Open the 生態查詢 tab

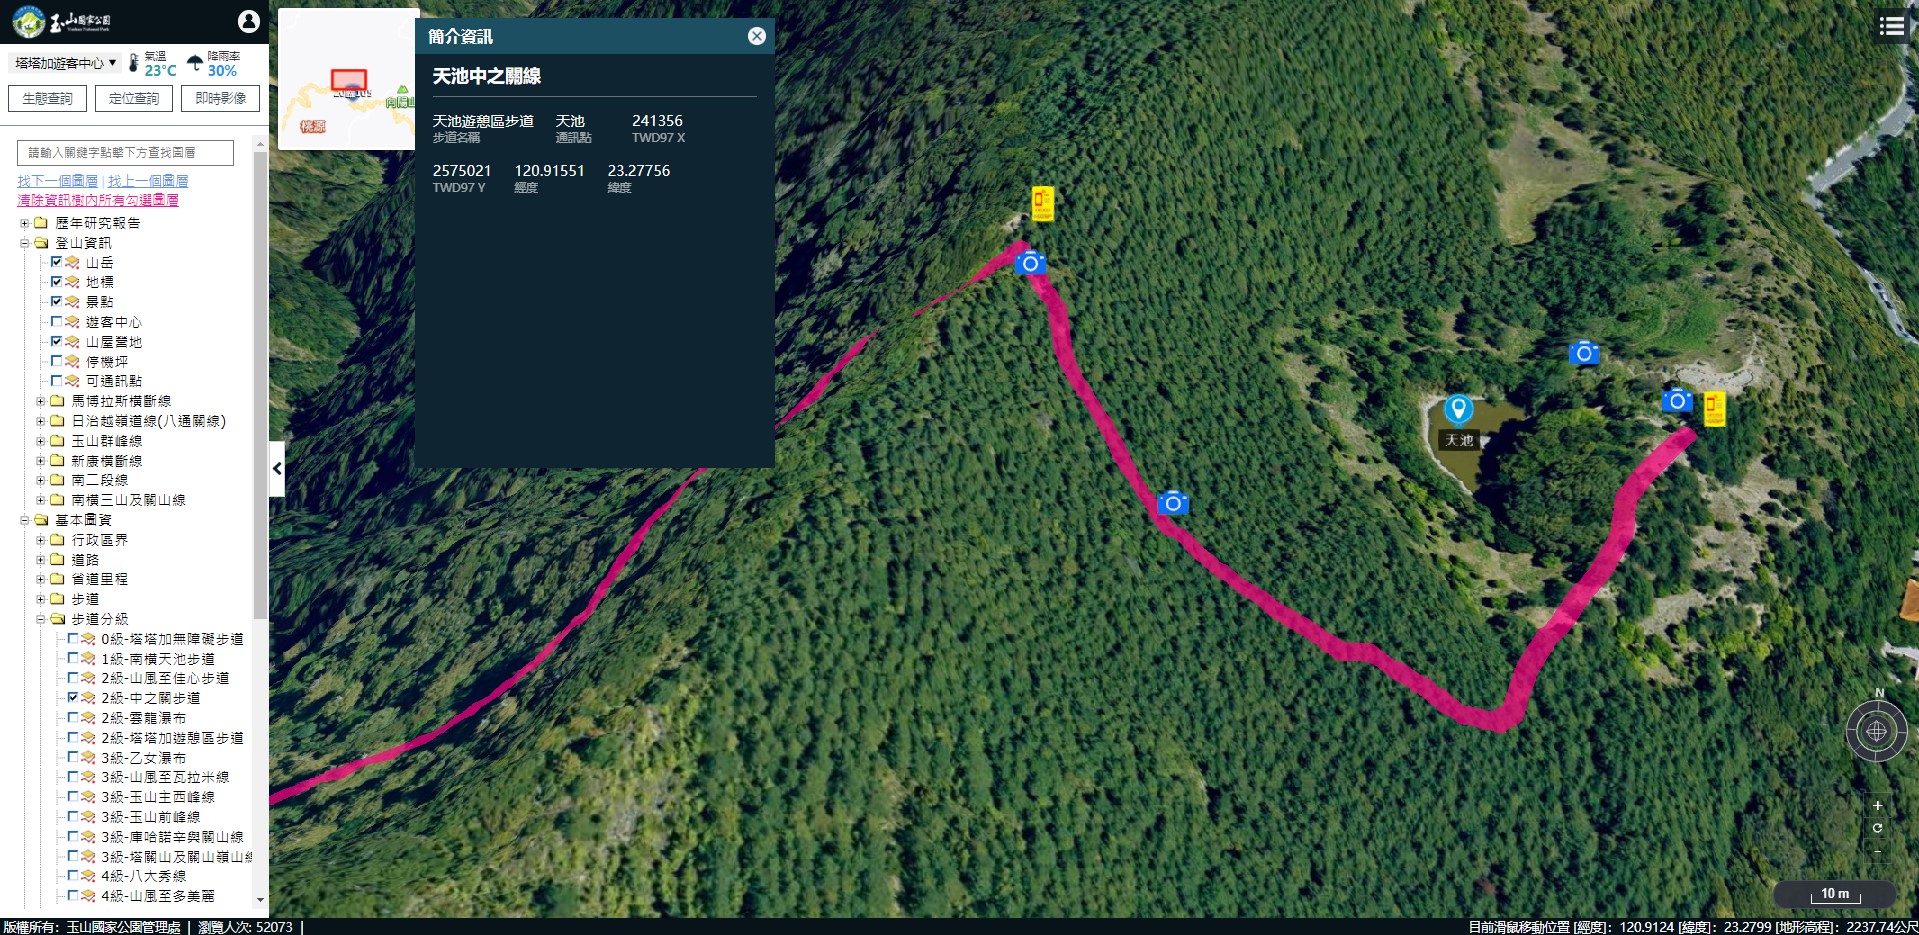tap(48, 98)
